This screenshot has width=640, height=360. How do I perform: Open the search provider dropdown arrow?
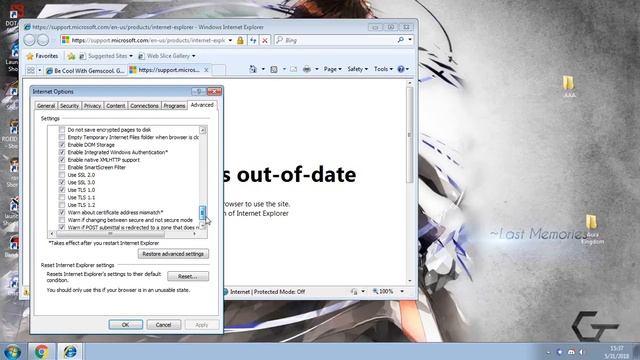pos(410,40)
